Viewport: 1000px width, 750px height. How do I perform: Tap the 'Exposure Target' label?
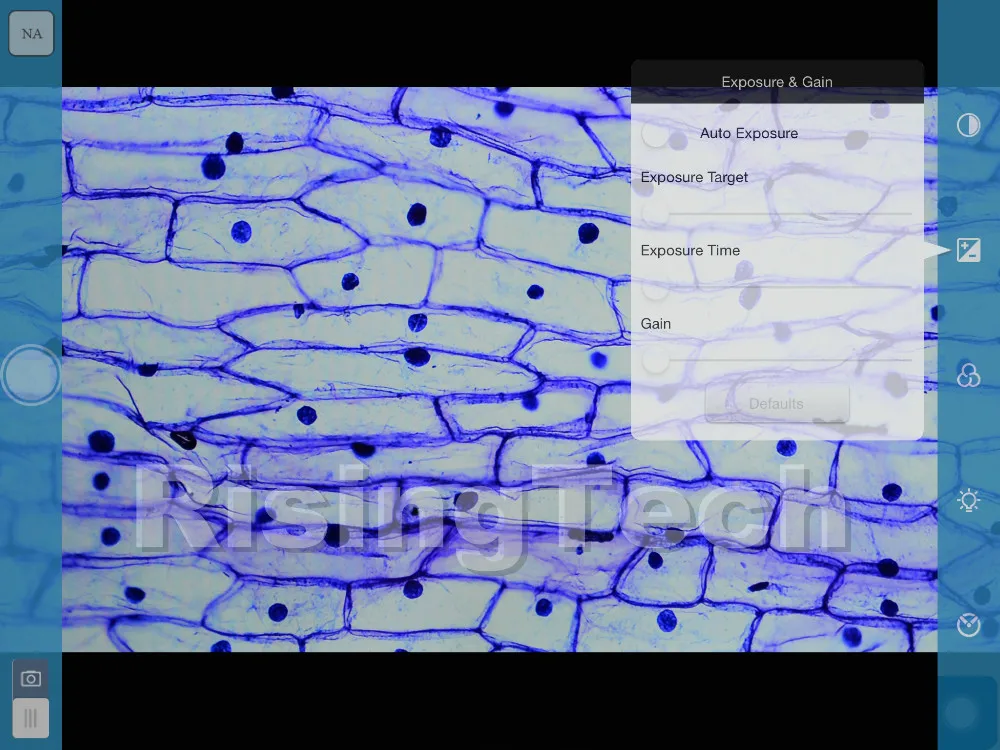pos(694,177)
